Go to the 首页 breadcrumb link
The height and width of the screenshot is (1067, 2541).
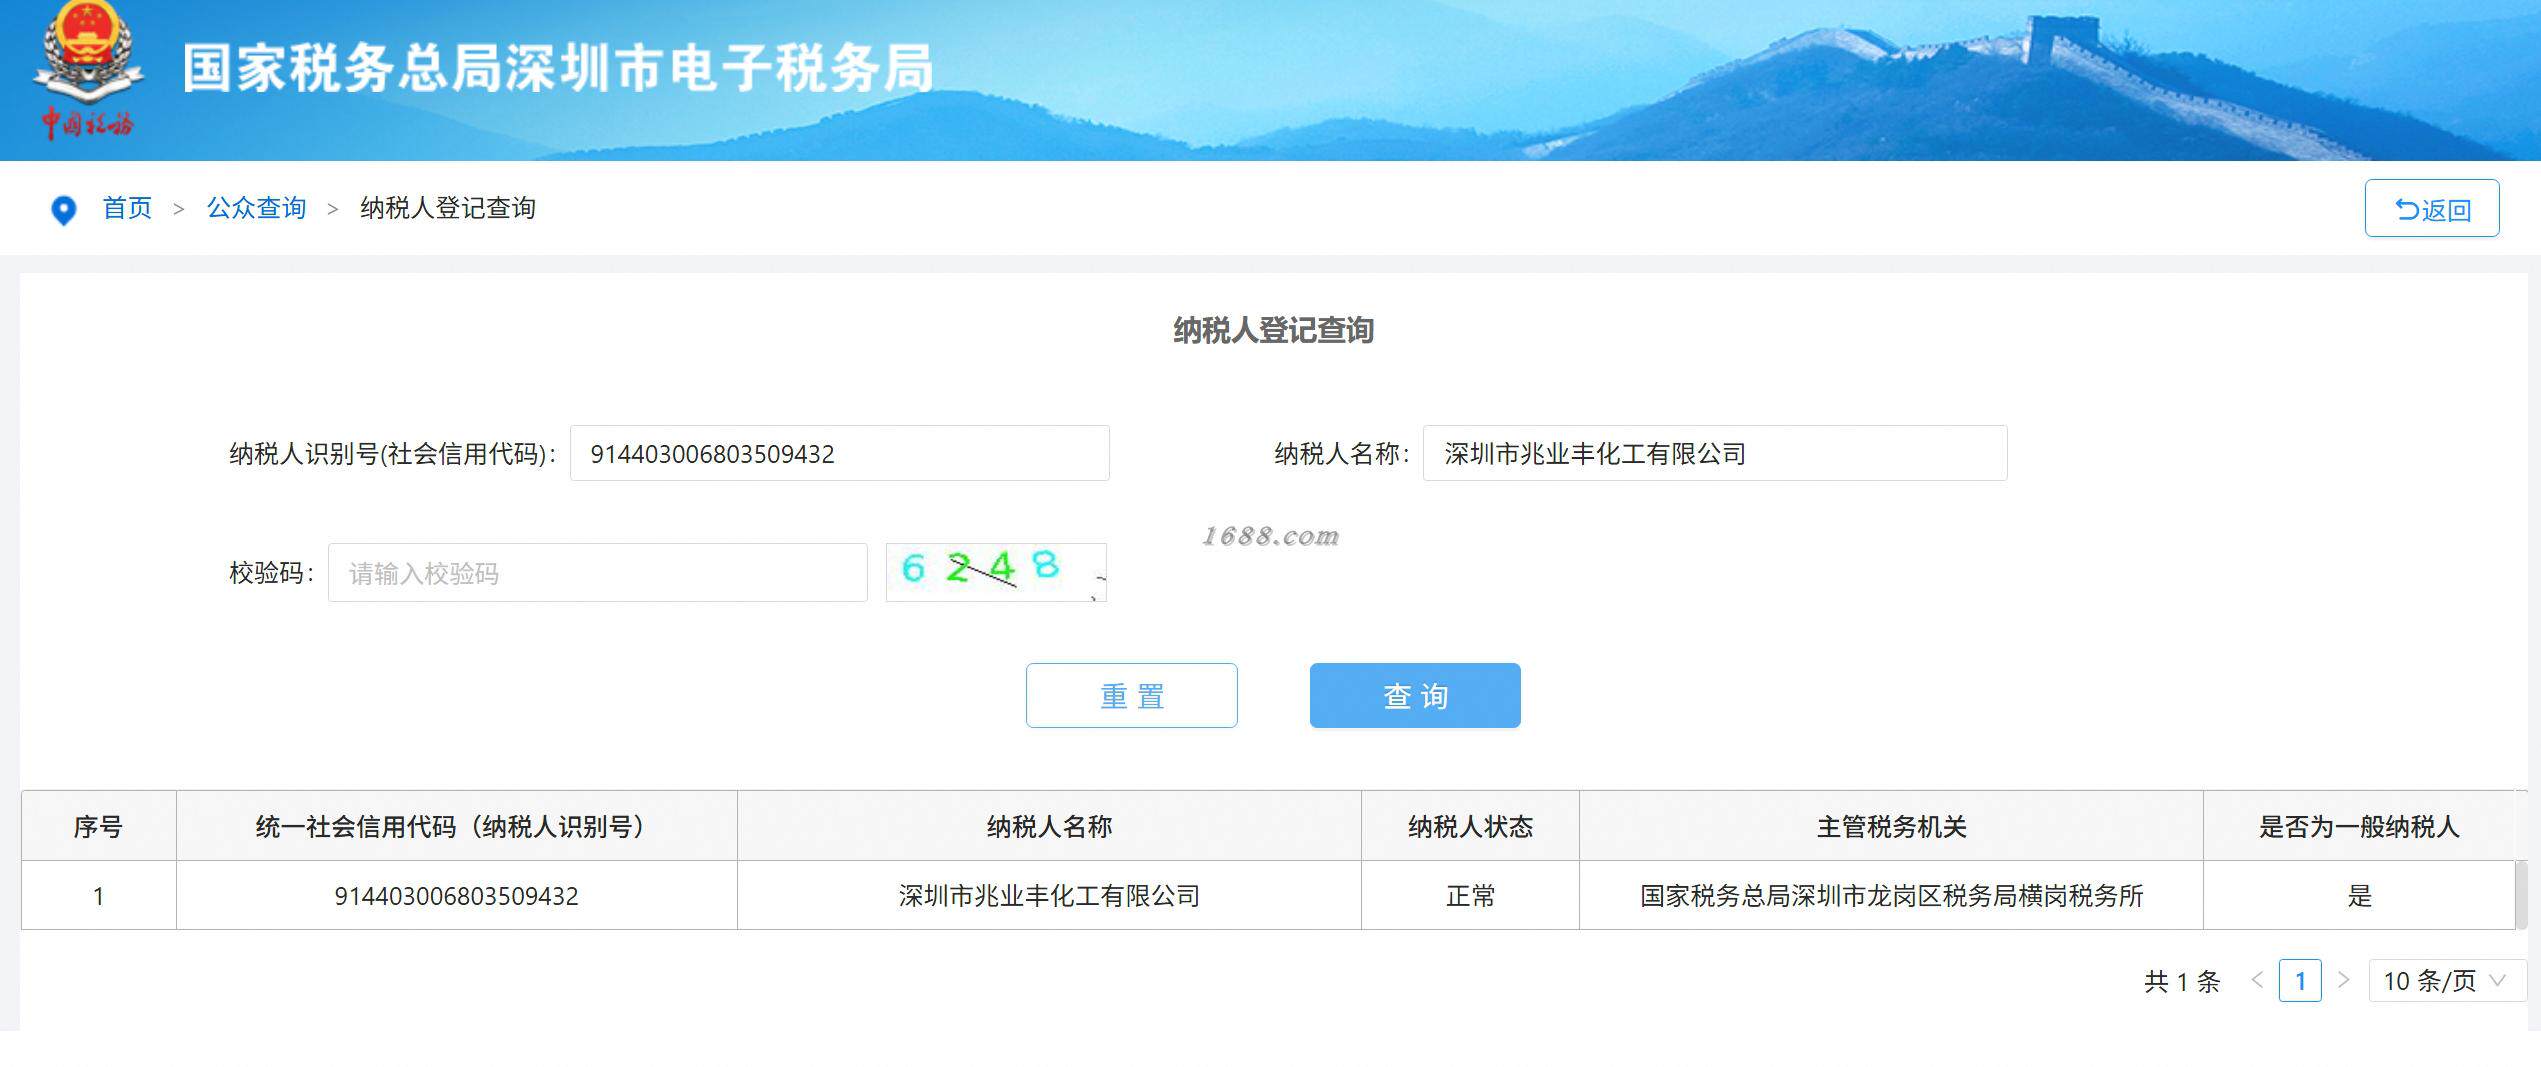click(127, 208)
